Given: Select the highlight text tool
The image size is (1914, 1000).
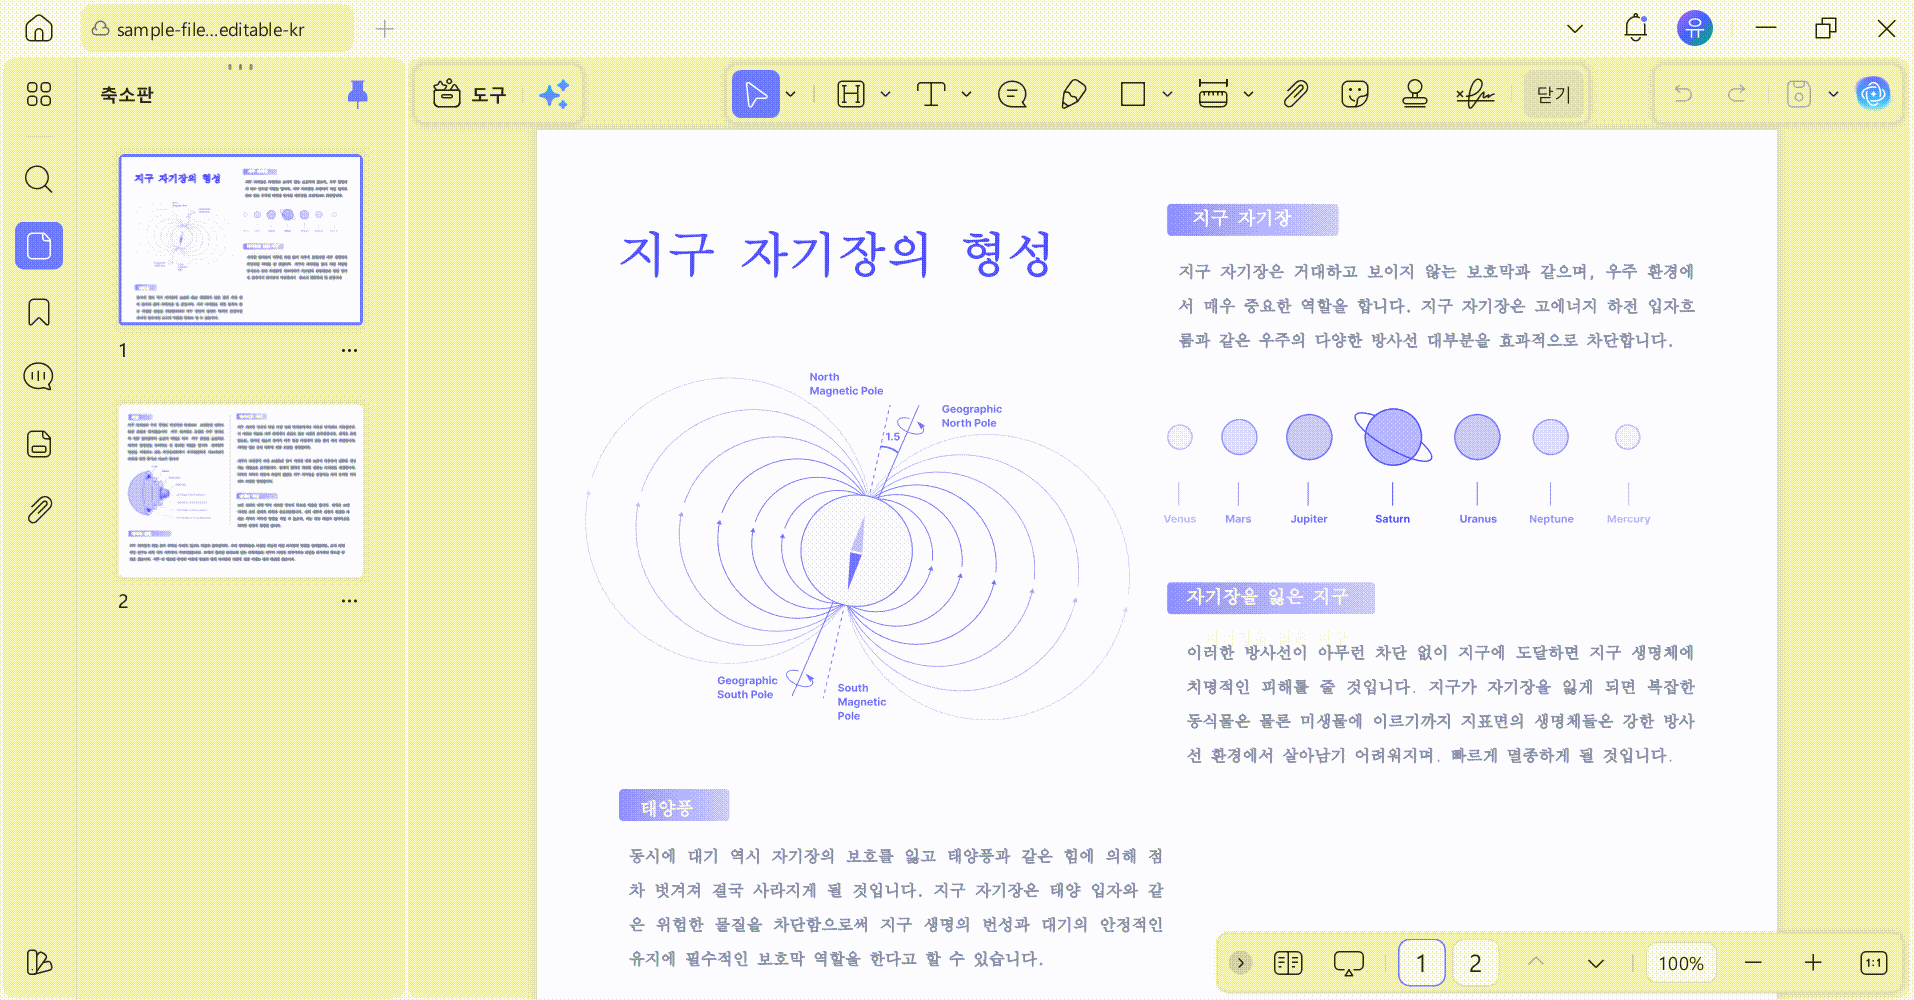Looking at the screenshot, I should click(x=851, y=94).
